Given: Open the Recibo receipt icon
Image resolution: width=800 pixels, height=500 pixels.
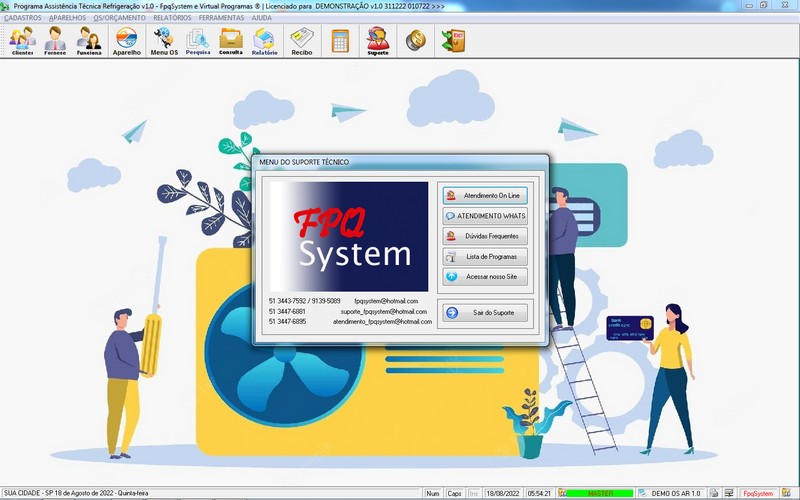Looking at the screenshot, I should point(302,41).
